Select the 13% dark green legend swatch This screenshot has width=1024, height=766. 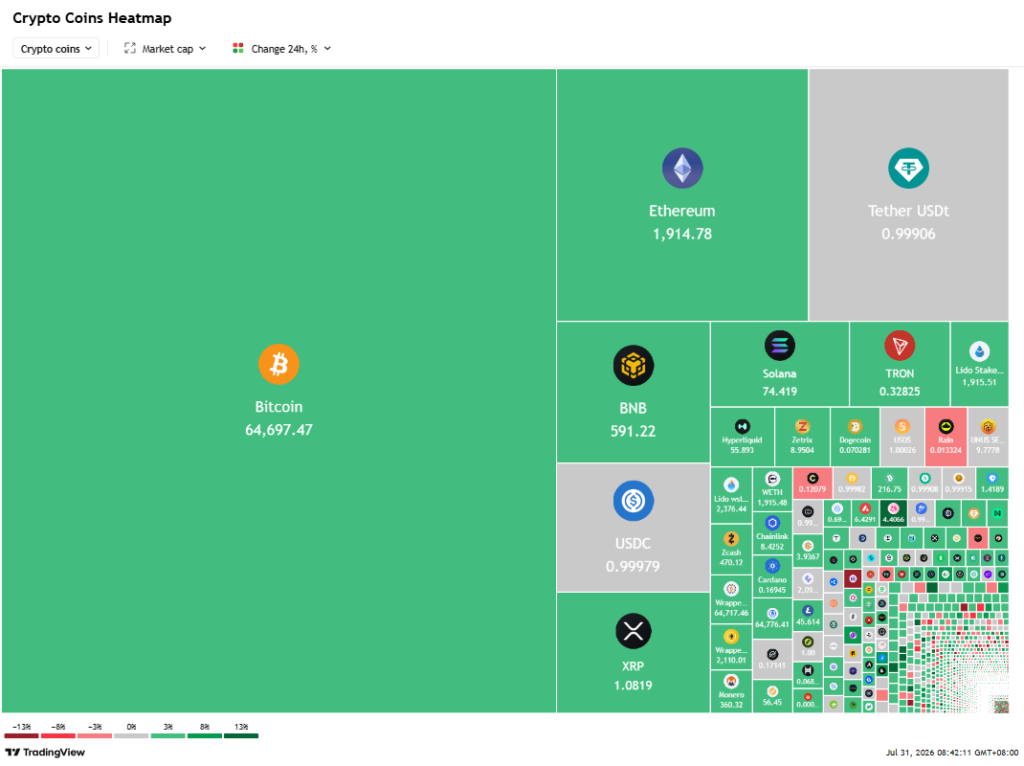241,736
